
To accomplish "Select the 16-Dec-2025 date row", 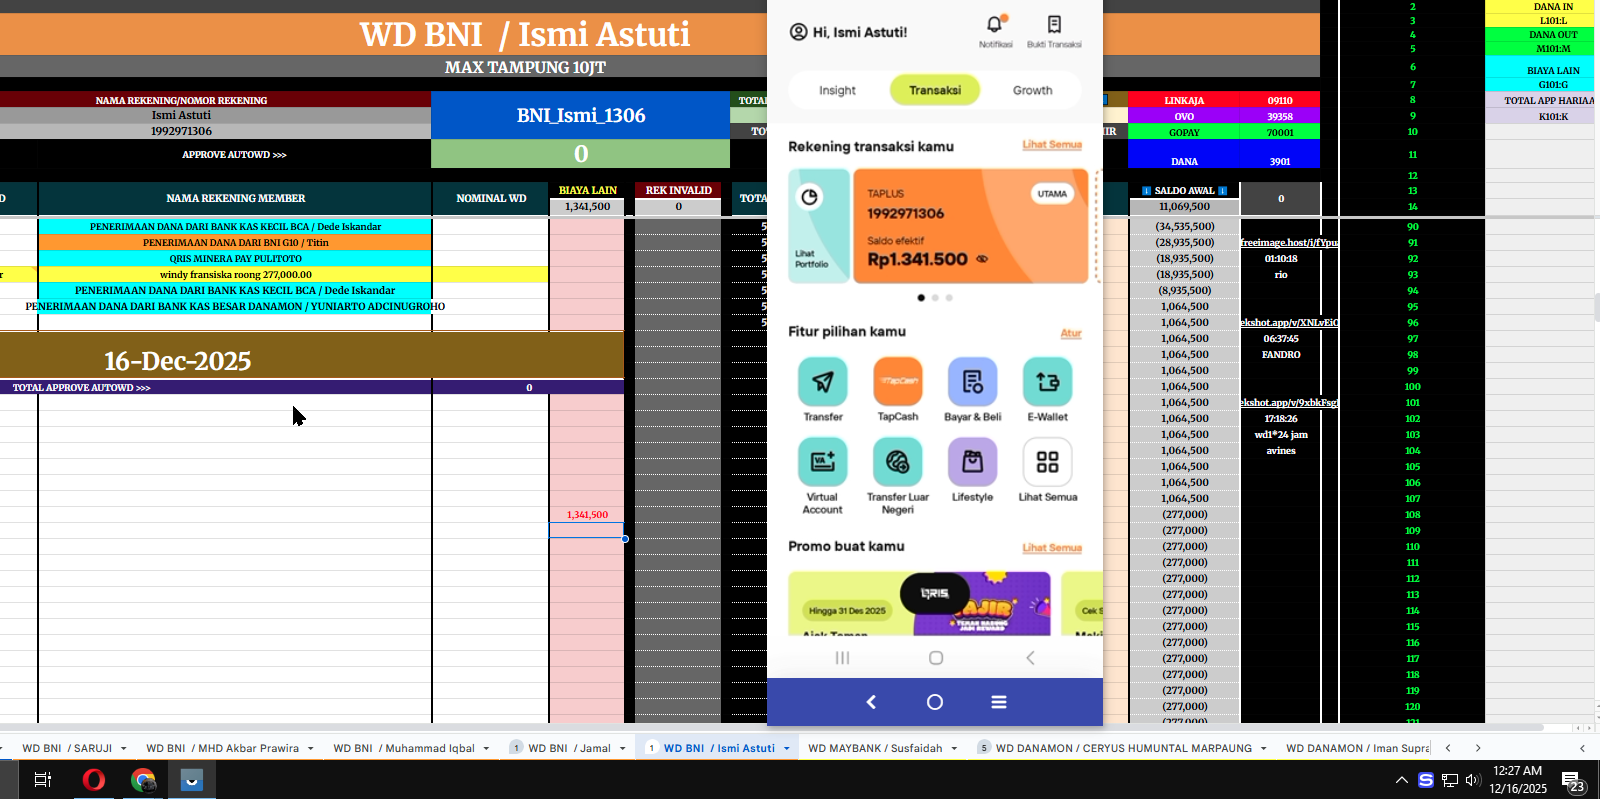I will (x=312, y=355).
